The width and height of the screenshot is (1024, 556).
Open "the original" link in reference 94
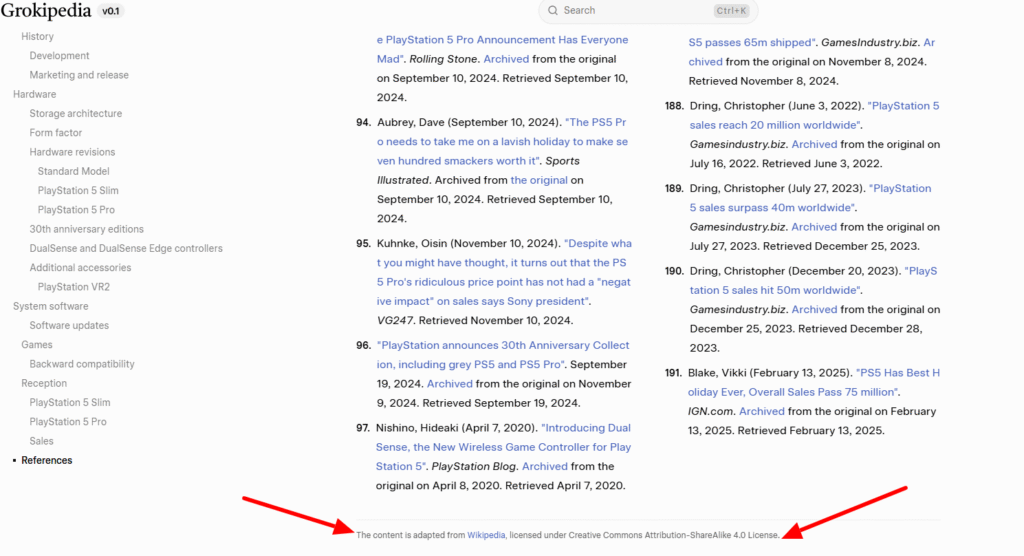tap(539, 180)
